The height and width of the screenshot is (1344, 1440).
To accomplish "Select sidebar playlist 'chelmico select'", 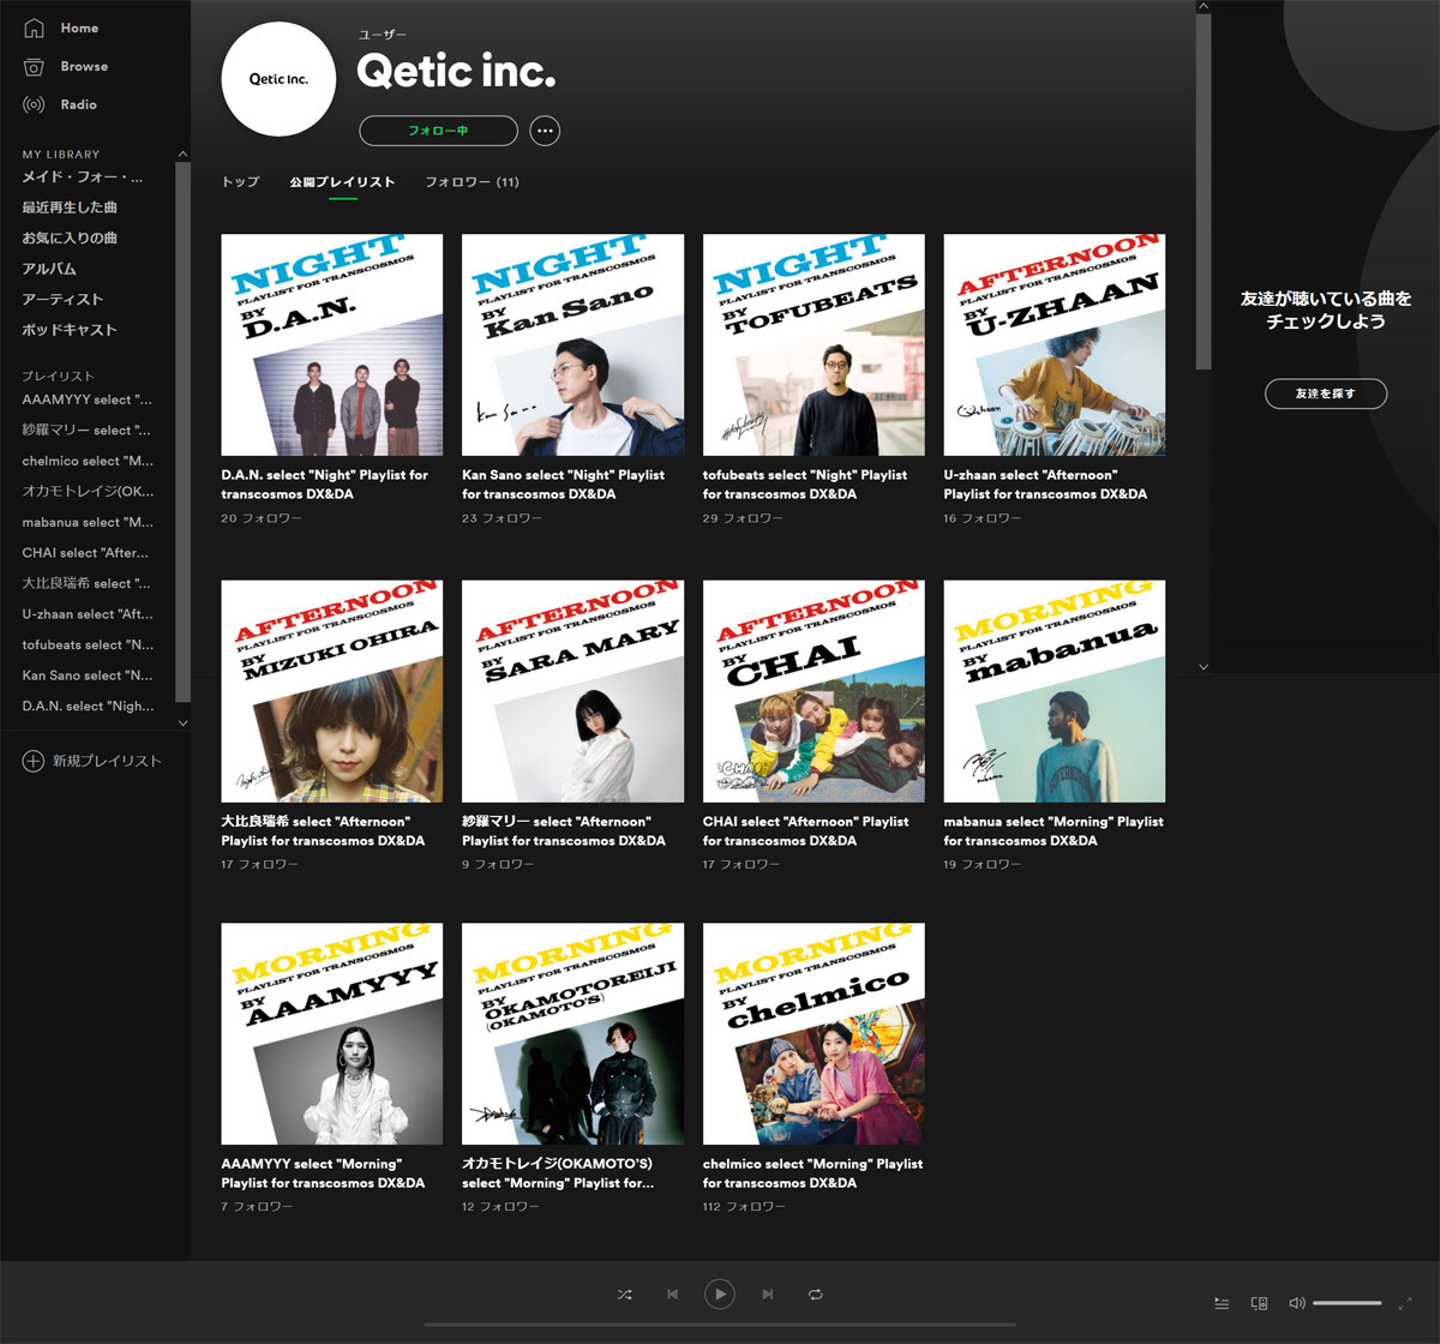I will point(88,461).
